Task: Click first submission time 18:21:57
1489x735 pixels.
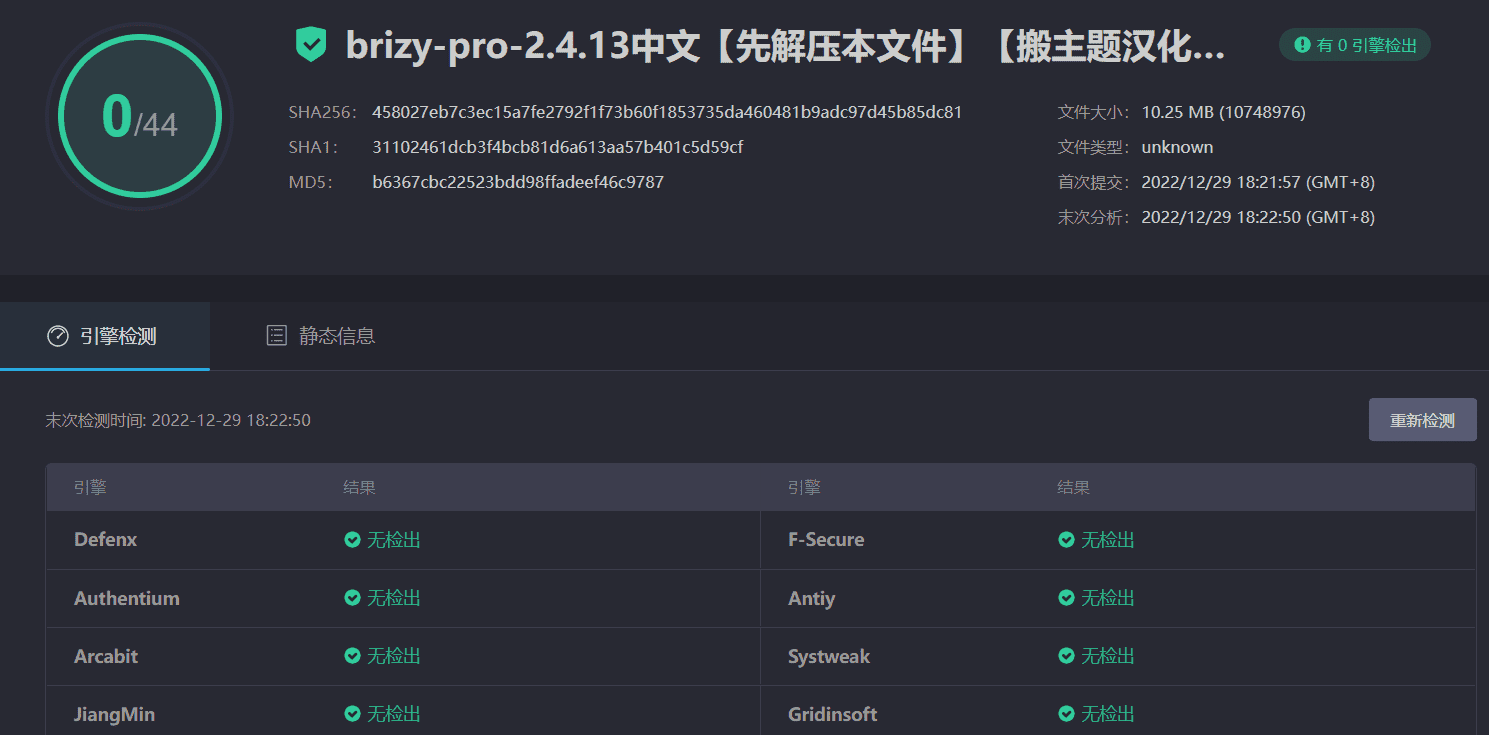Action: (1258, 182)
